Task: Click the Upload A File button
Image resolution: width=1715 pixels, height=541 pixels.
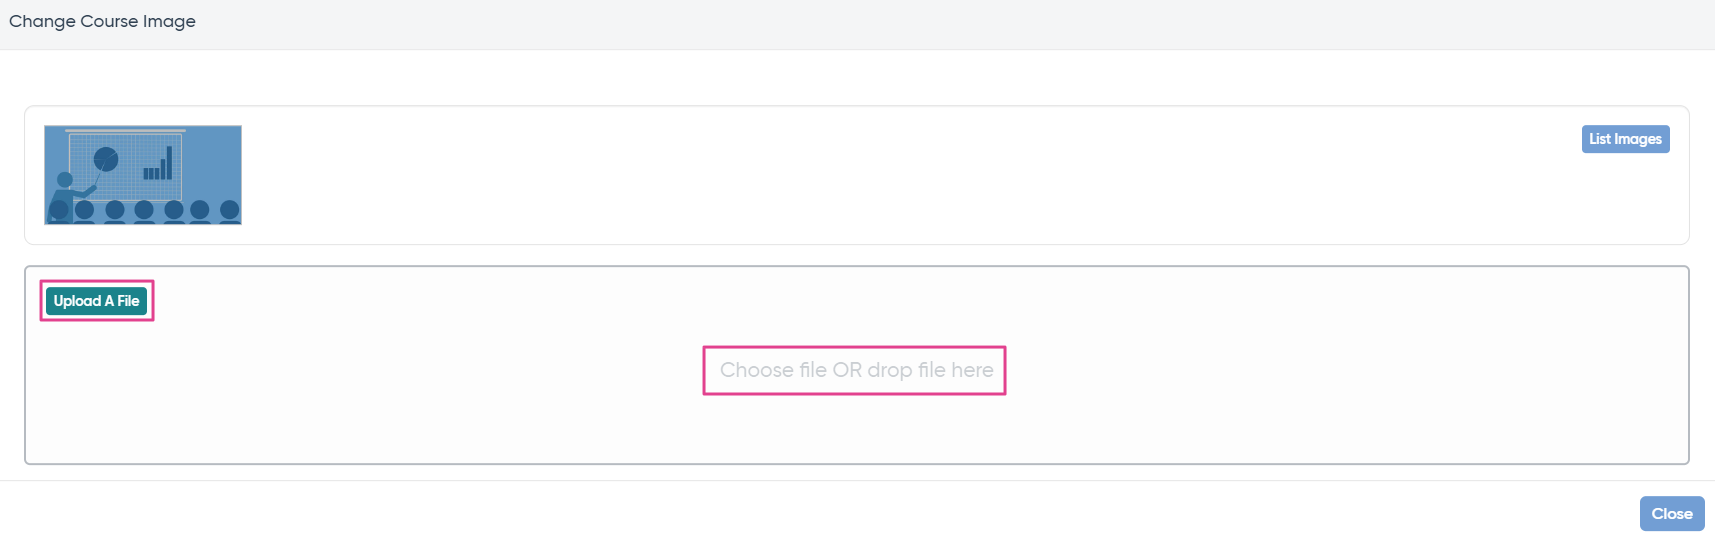Action: tap(97, 301)
